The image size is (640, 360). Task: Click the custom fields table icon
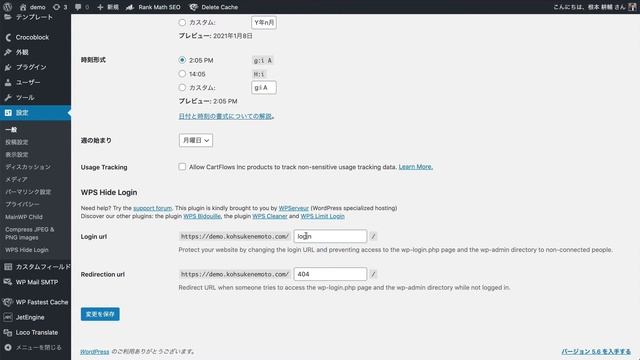pos(8,267)
